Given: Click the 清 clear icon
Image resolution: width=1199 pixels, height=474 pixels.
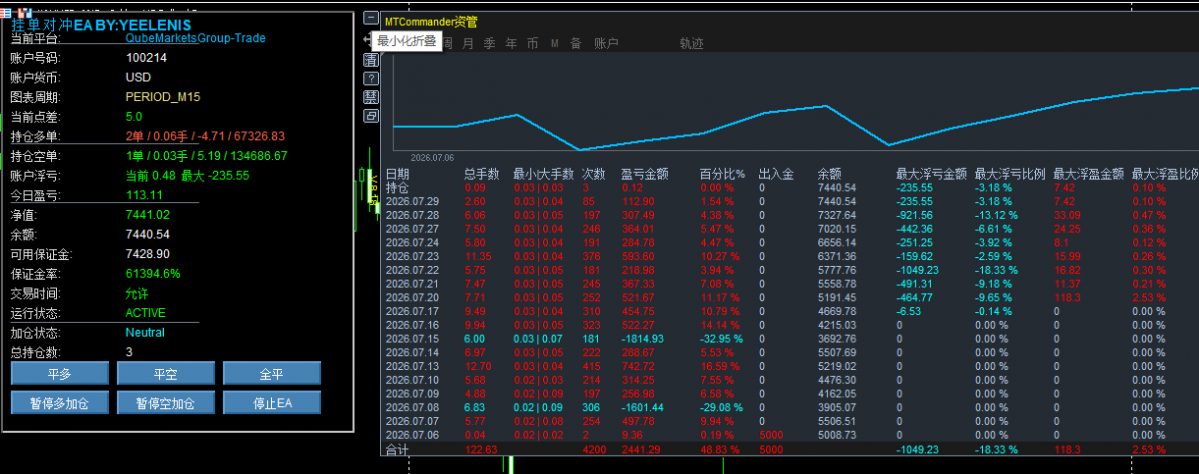Looking at the screenshot, I should (x=371, y=60).
